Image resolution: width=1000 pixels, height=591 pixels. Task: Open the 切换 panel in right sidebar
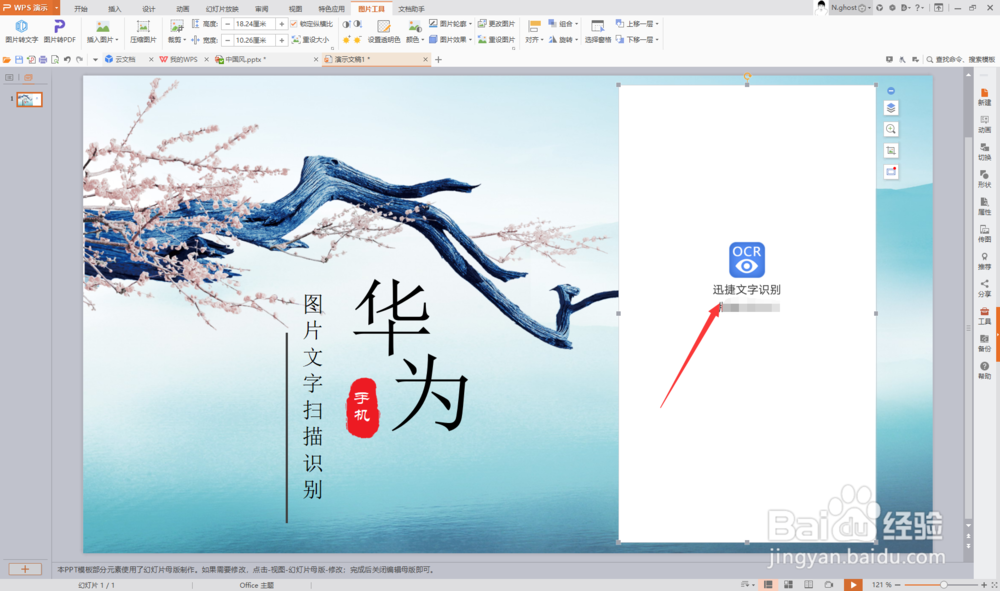pyautogui.click(x=985, y=152)
